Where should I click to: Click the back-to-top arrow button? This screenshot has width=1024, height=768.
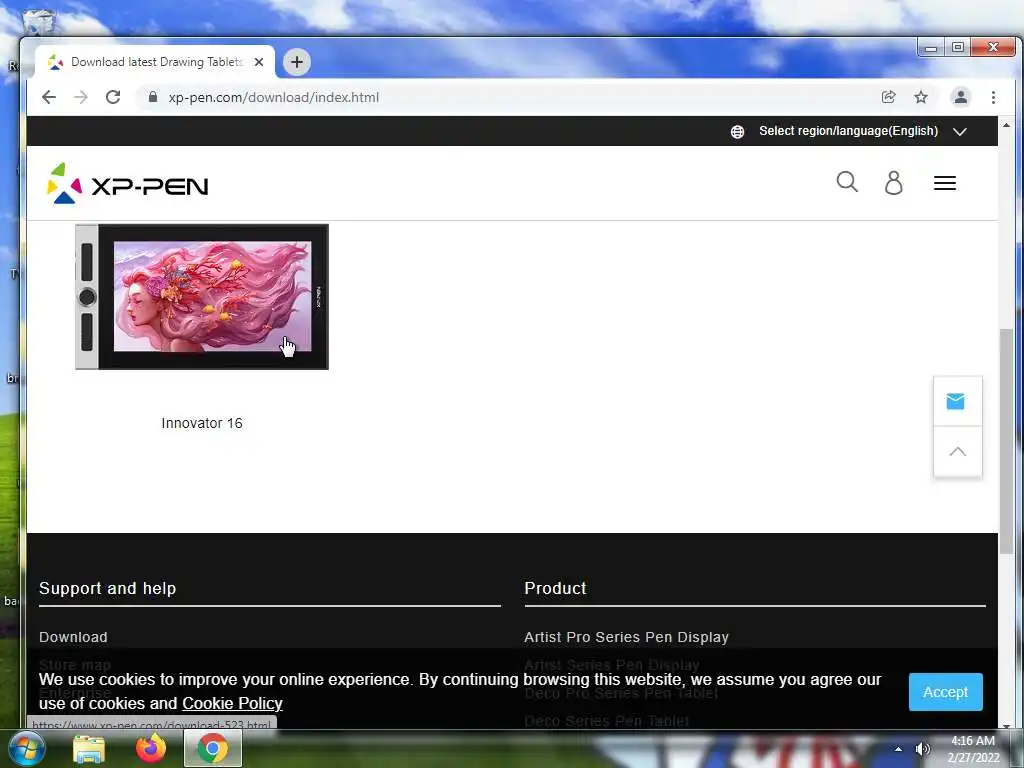pos(957,451)
